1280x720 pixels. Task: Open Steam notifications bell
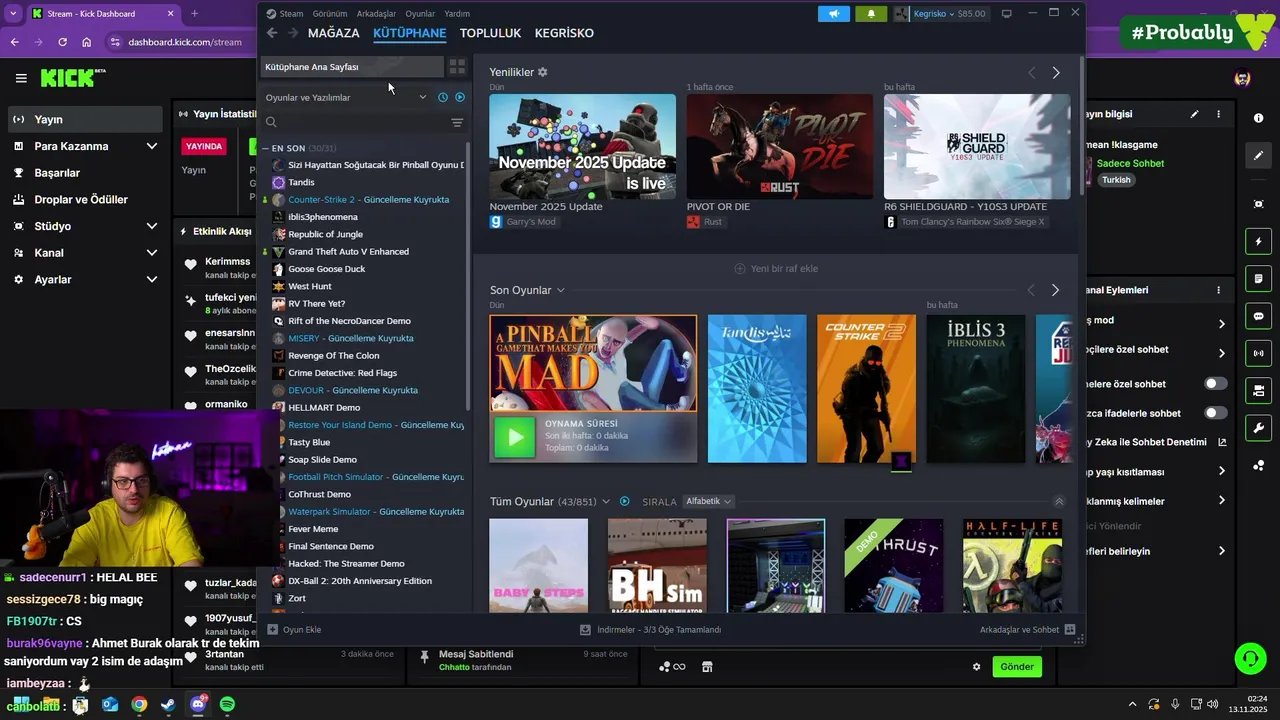tap(871, 14)
